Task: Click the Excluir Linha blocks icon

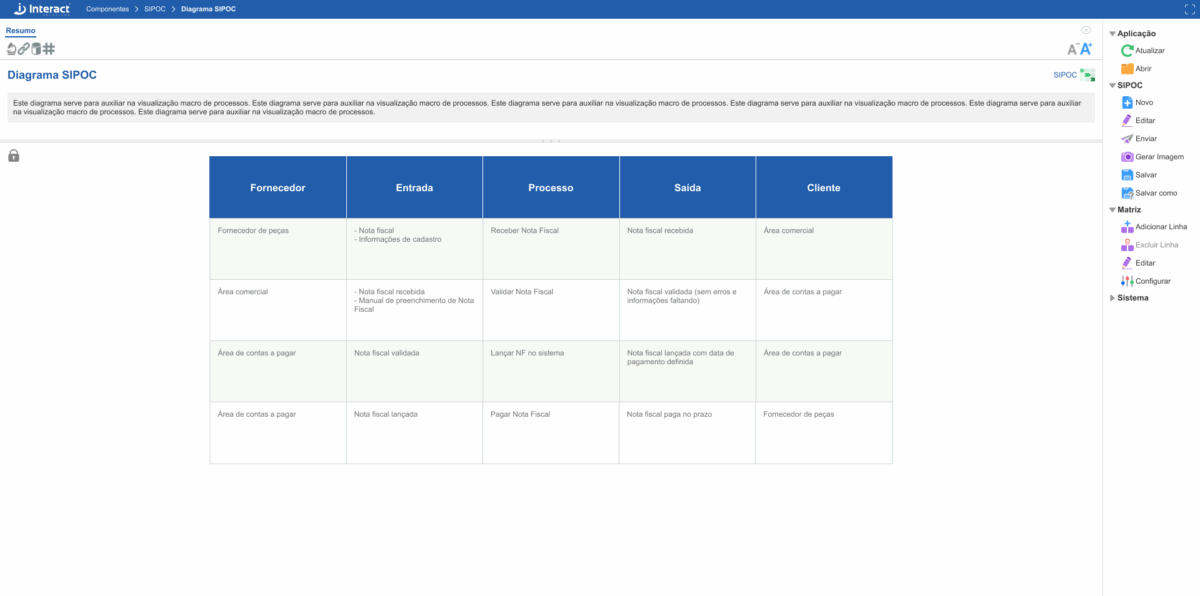Action: click(x=1127, y=245)
